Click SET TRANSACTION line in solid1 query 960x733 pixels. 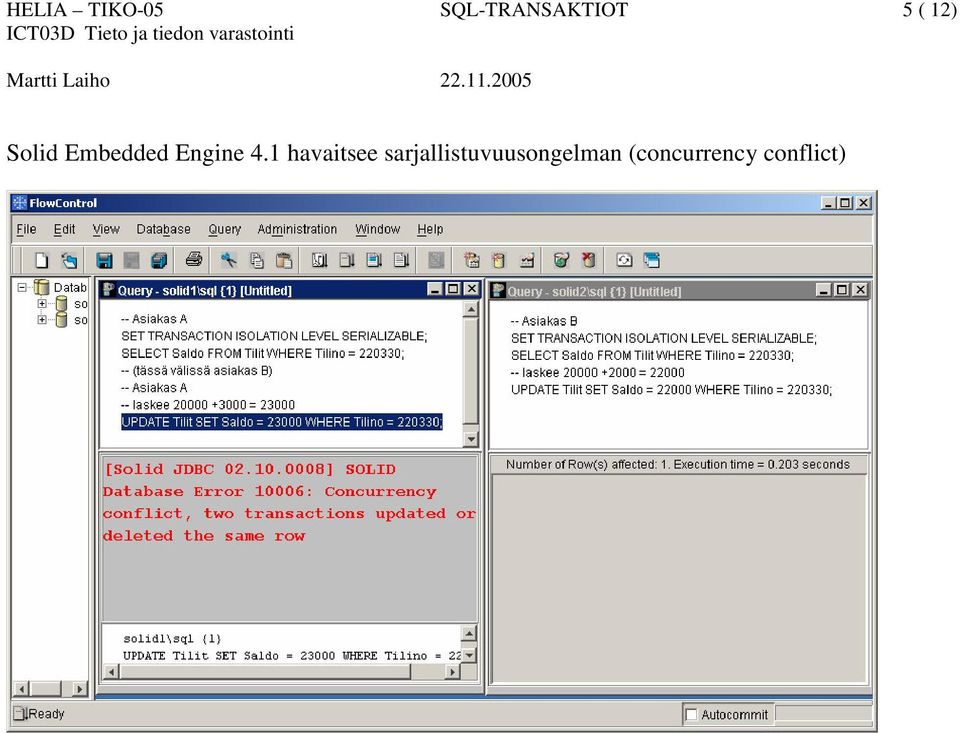[x=274, y=336]
